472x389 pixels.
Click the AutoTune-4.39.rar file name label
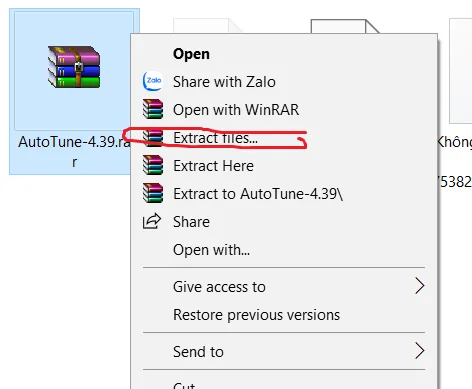pos(74,152)
